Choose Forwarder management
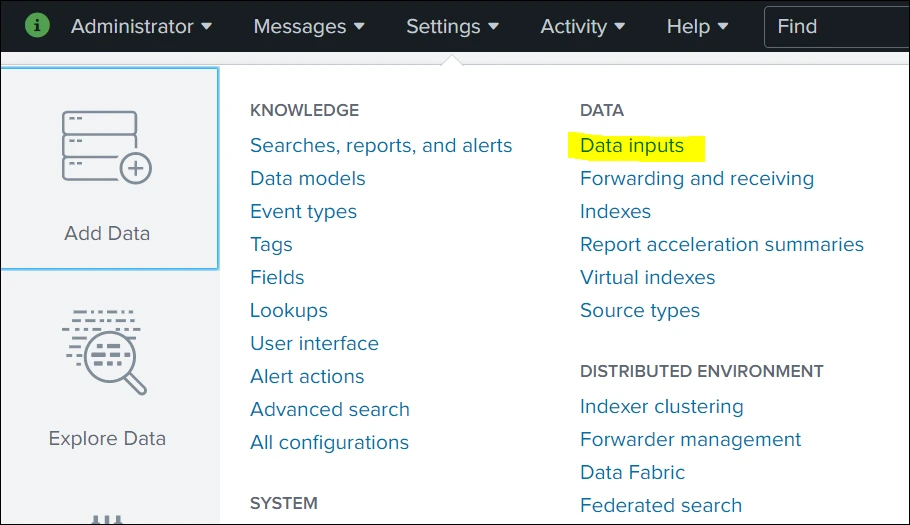 (x=690, y=440)
